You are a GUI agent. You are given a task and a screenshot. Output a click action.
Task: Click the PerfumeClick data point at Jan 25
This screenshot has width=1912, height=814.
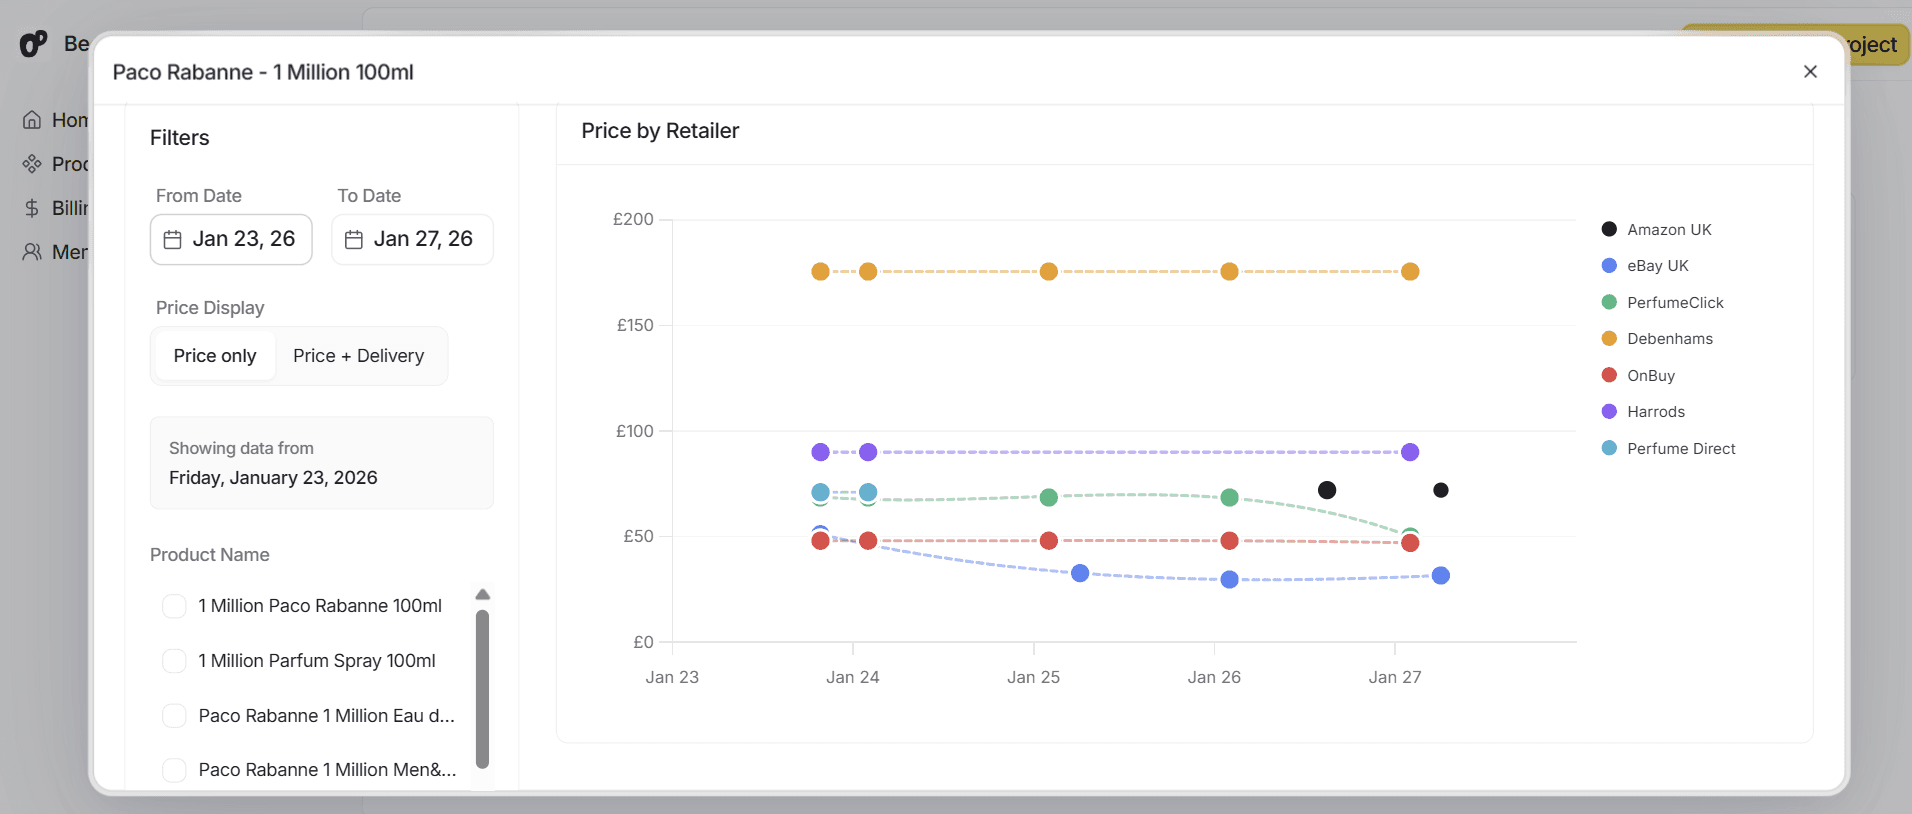pyautogui.click(x=1049, y=498)
